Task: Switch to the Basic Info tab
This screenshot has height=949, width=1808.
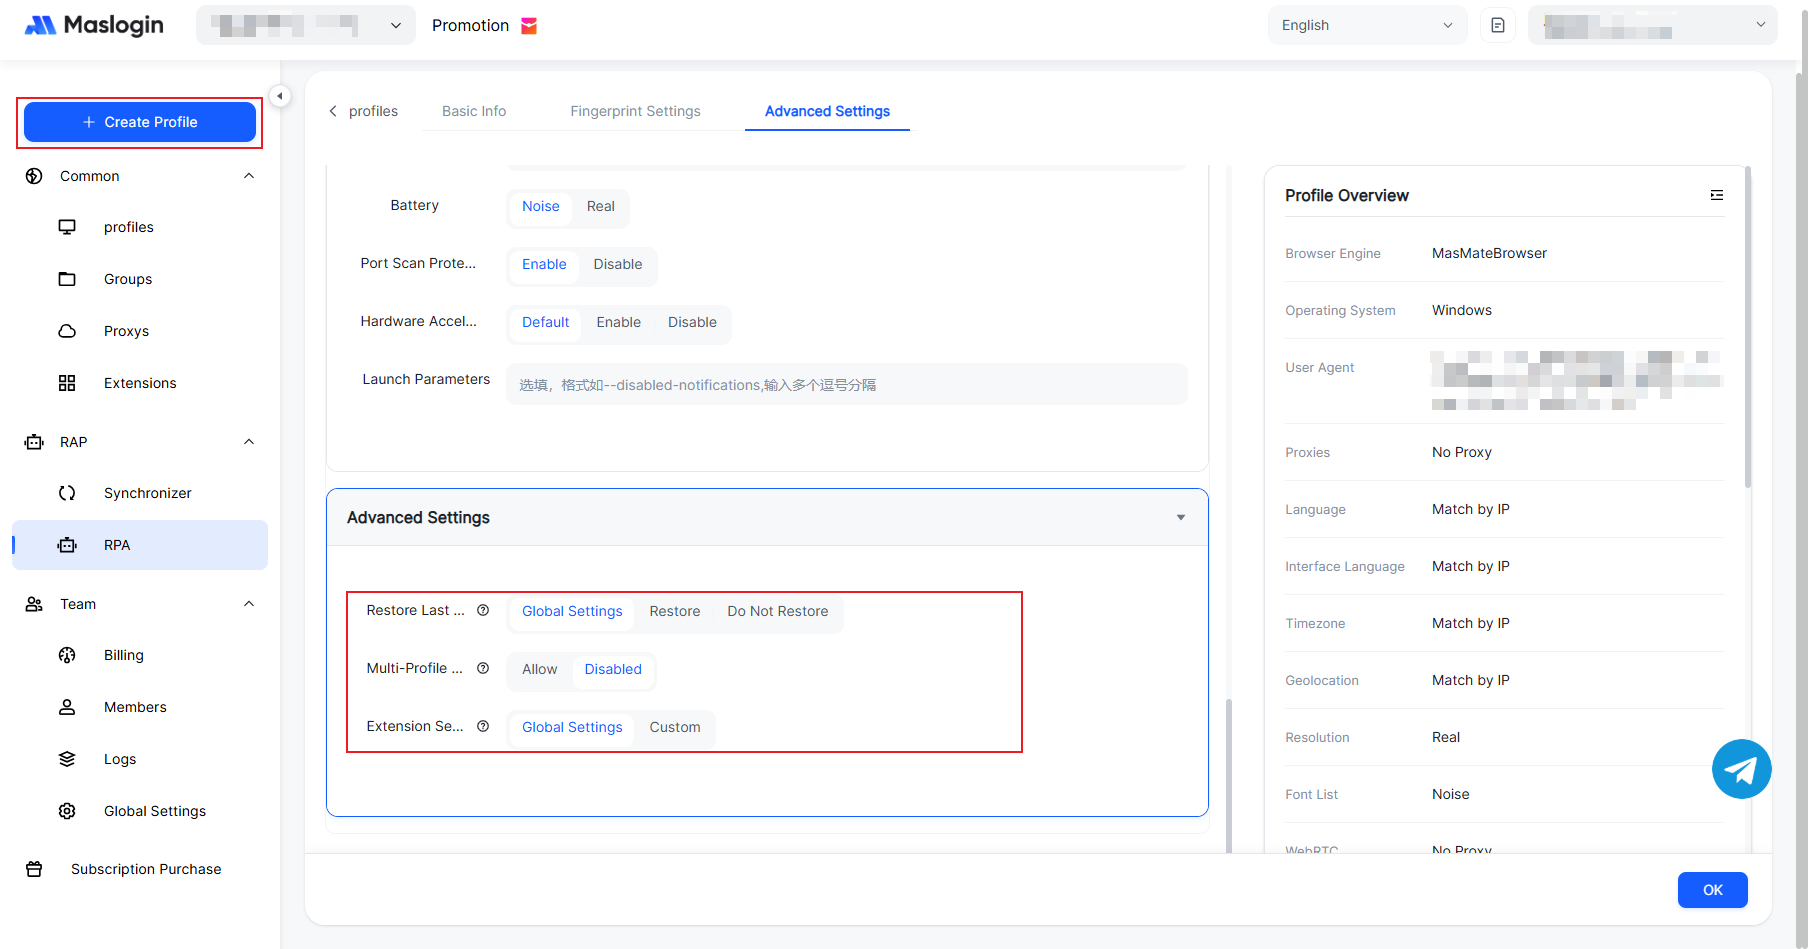Action: pyautogui.click(x=474, y=111)
